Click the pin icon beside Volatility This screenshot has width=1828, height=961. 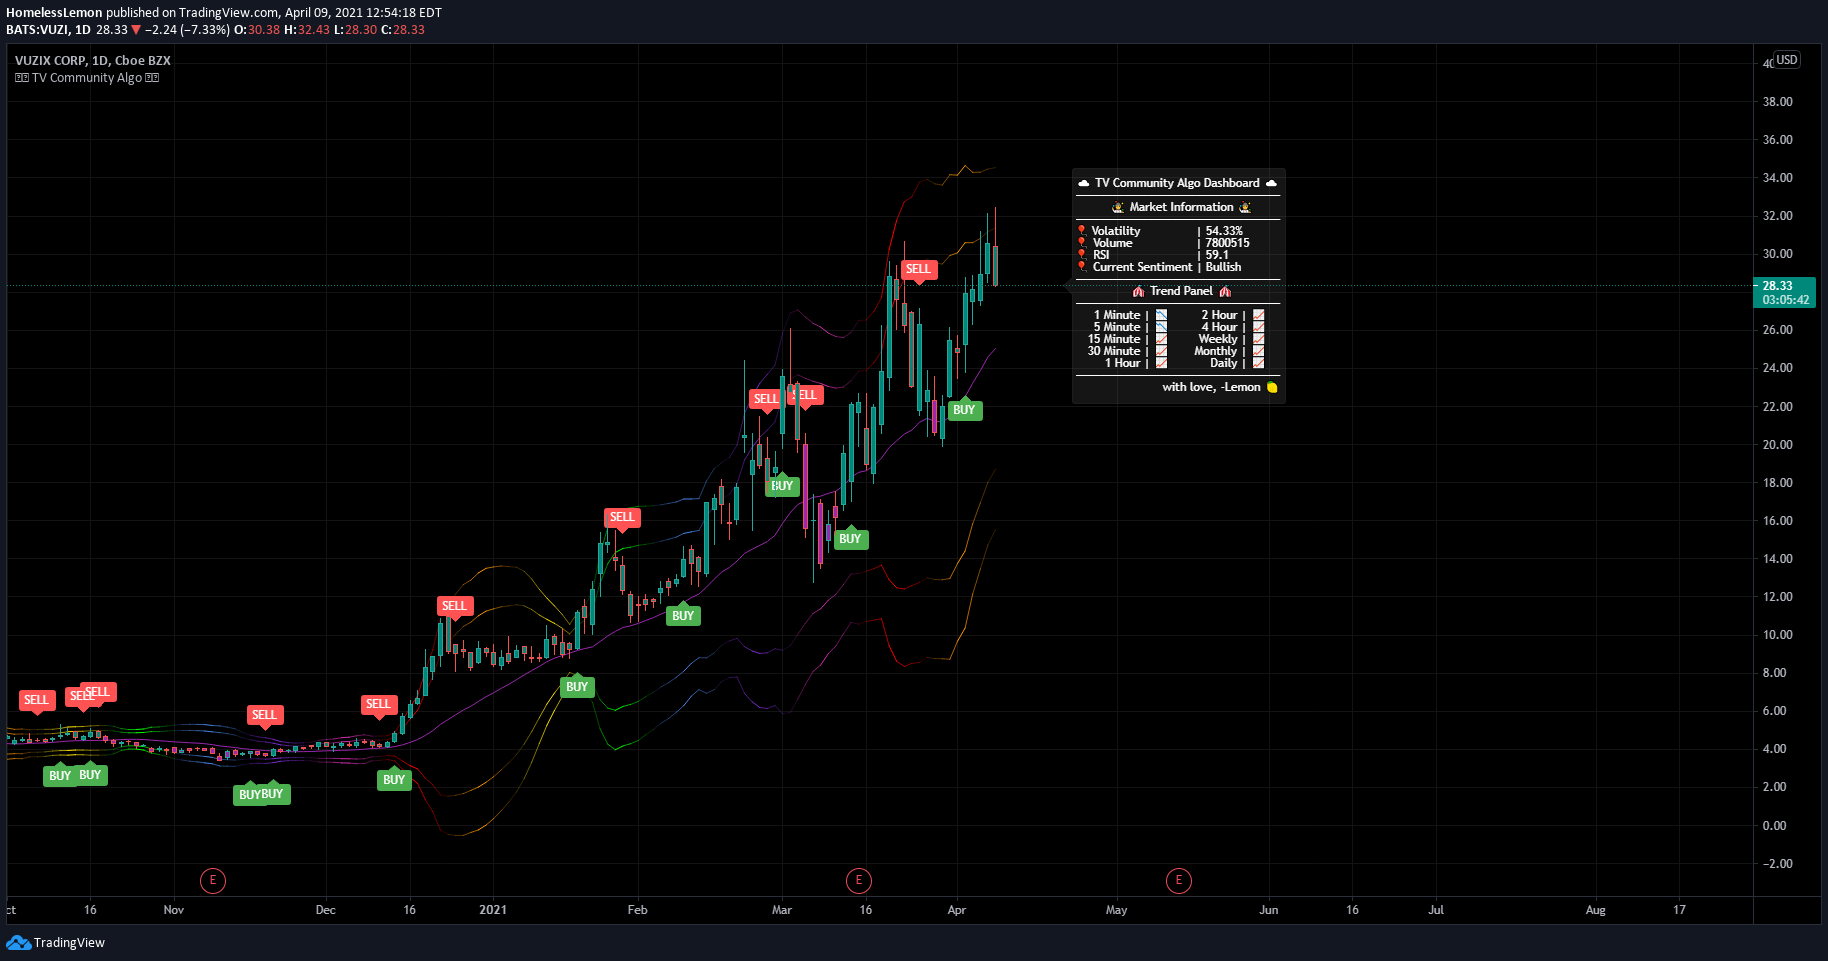(1081, 231)
